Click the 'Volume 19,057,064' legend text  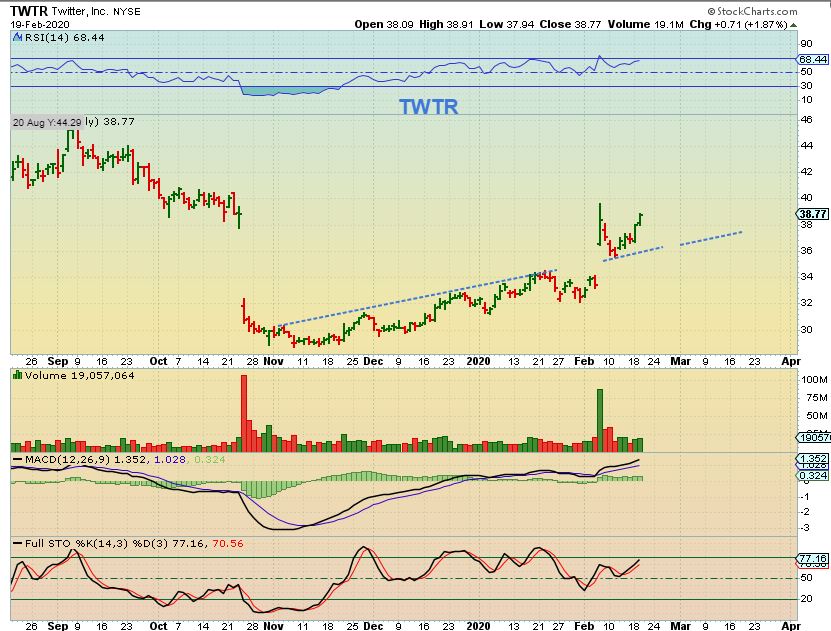[x=79, y=376]
